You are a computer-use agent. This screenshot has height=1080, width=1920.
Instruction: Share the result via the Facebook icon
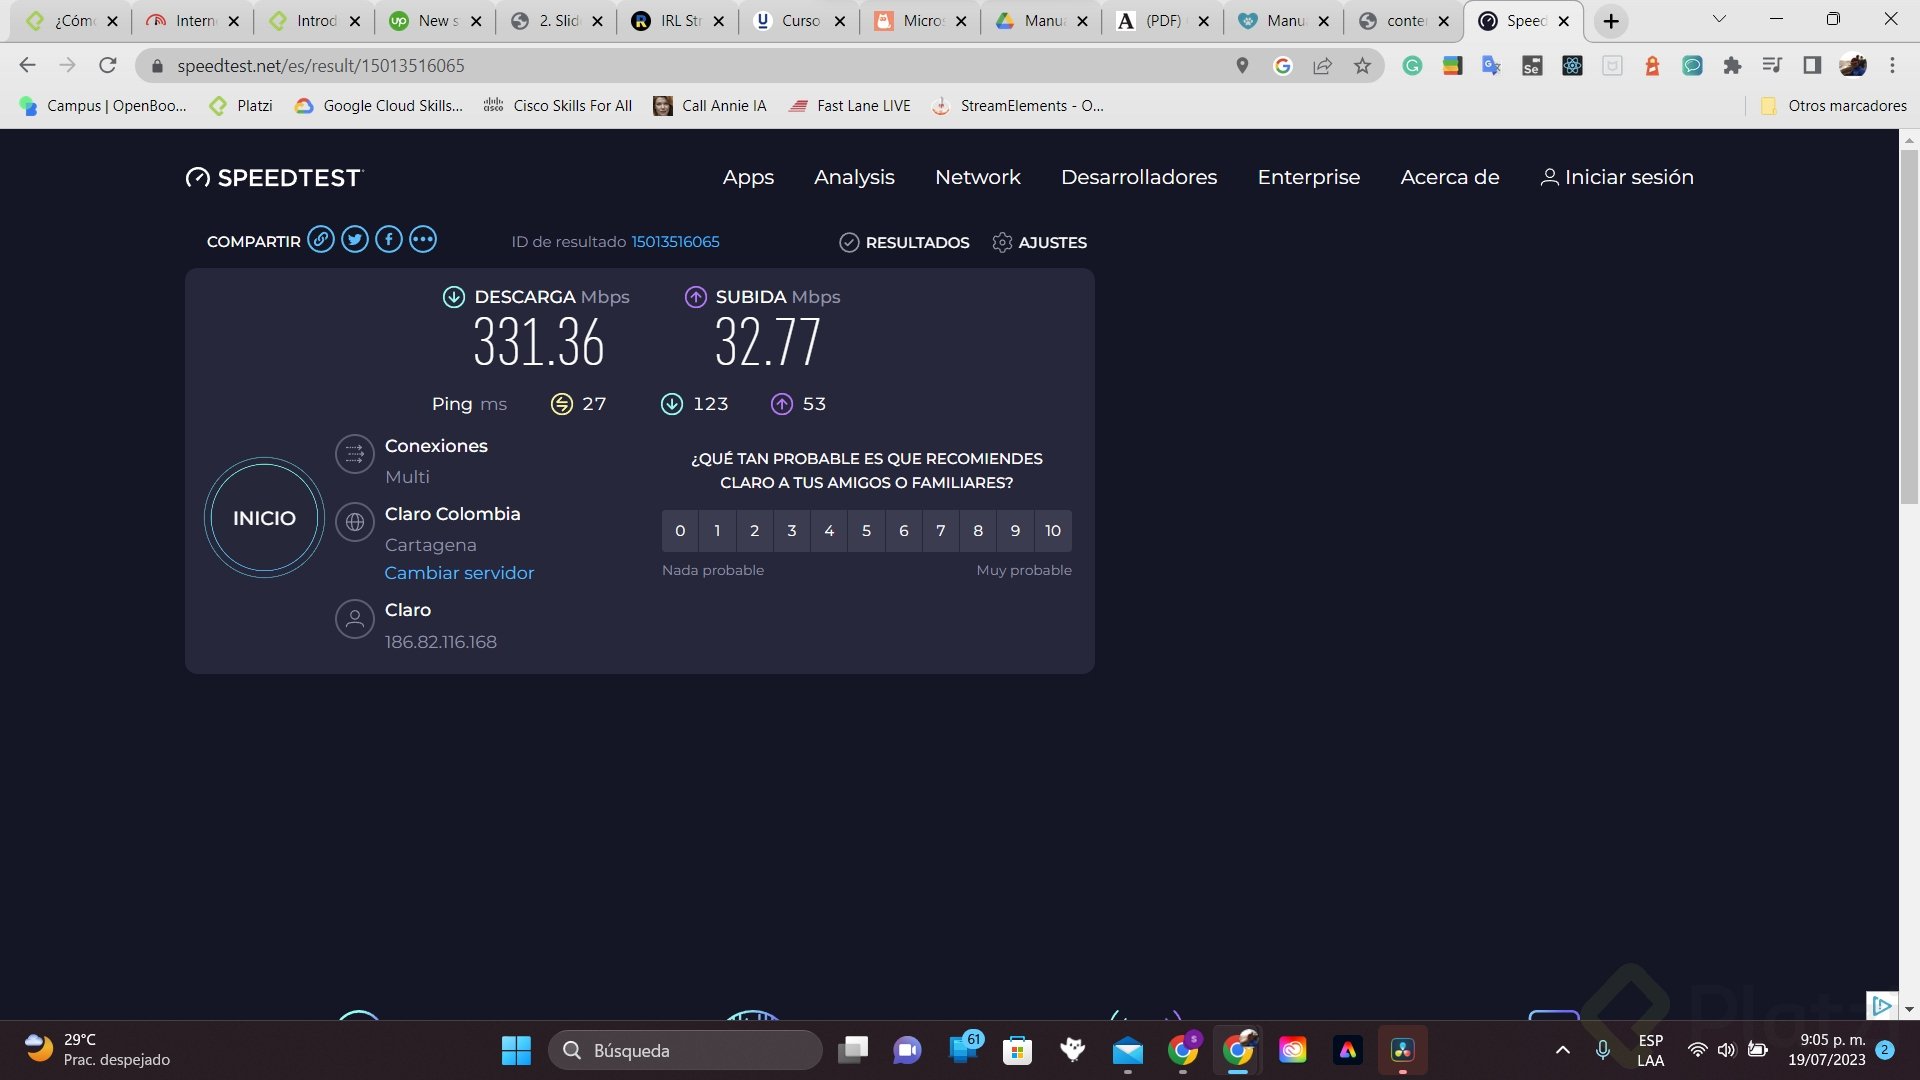click(389, 239)
